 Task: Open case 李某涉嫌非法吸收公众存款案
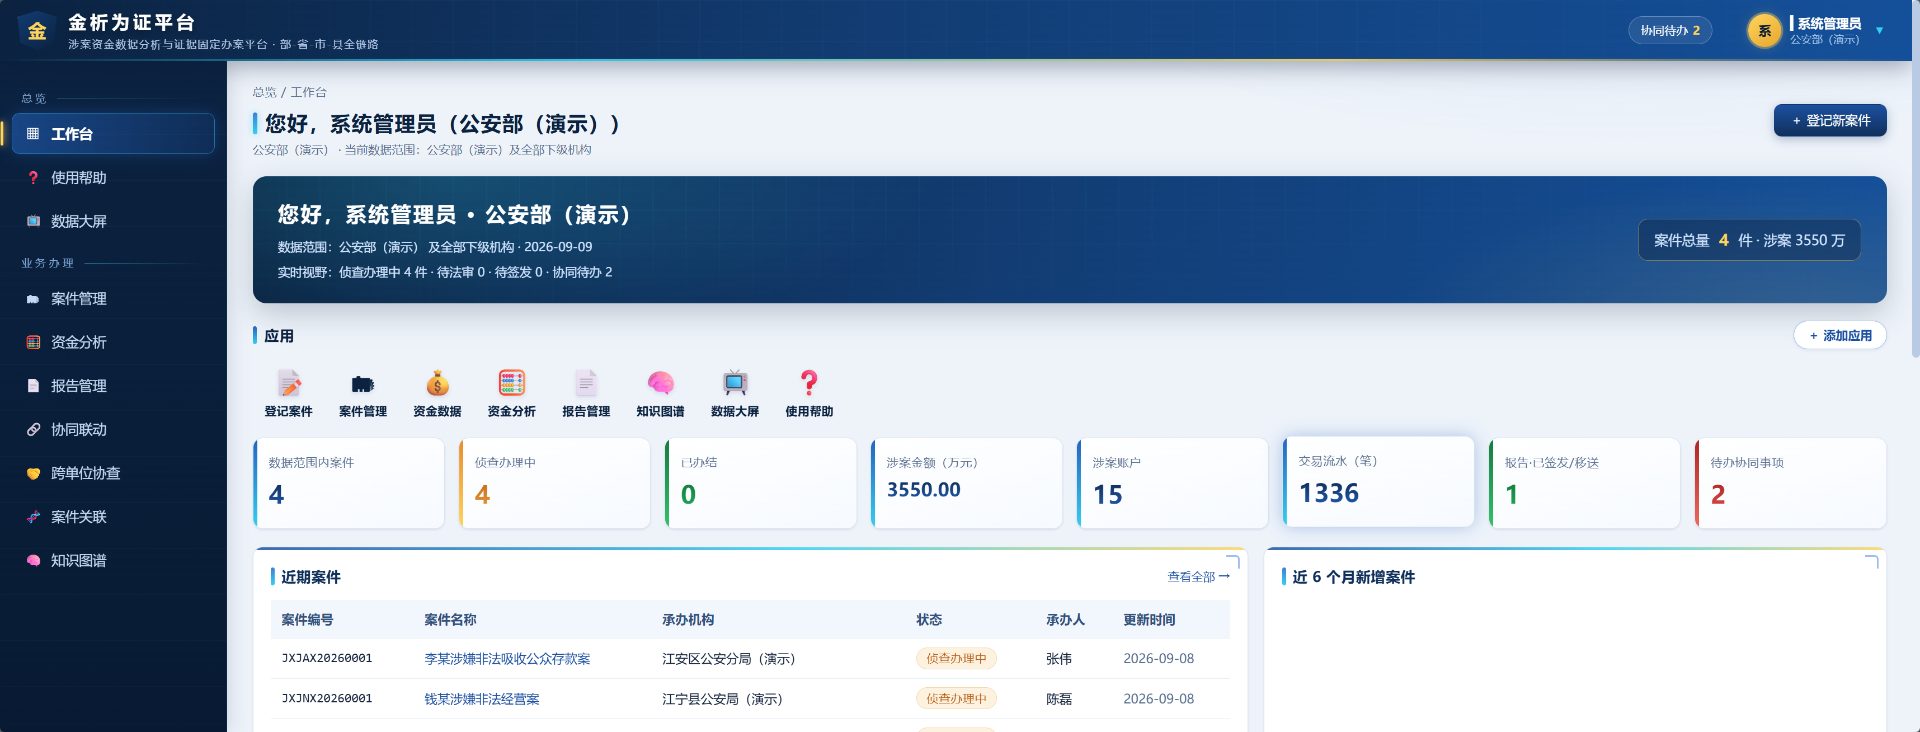point(507,659)
